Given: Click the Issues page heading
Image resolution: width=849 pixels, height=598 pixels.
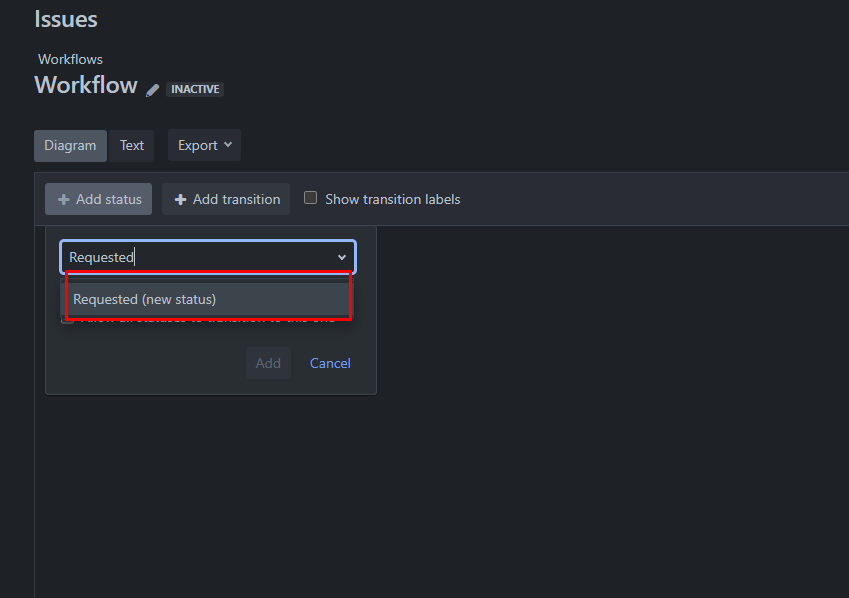Looking at the screenshot, I should tap(66, 19).
